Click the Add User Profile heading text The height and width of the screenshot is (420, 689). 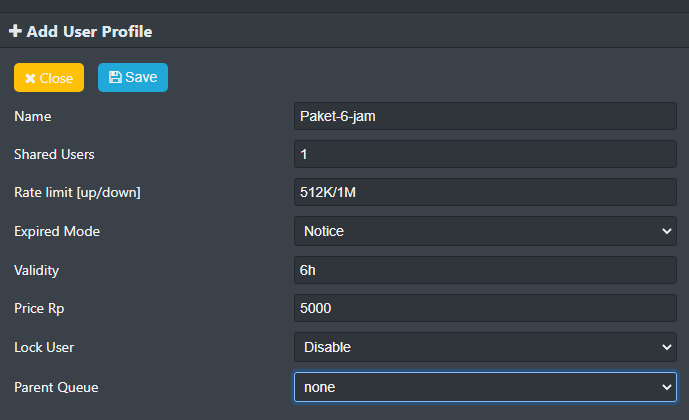(89, 31)
